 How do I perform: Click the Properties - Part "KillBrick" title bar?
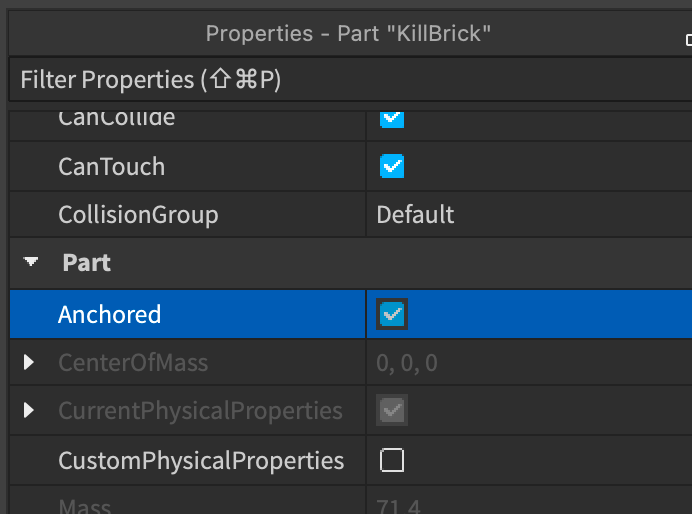point(348,34)
